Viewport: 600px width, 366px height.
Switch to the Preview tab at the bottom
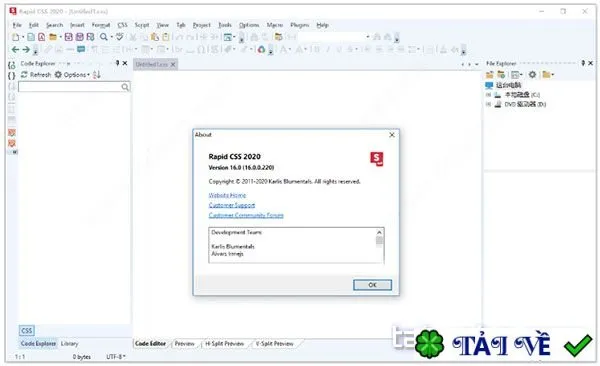pyautogui.click(x=184, y=344)
